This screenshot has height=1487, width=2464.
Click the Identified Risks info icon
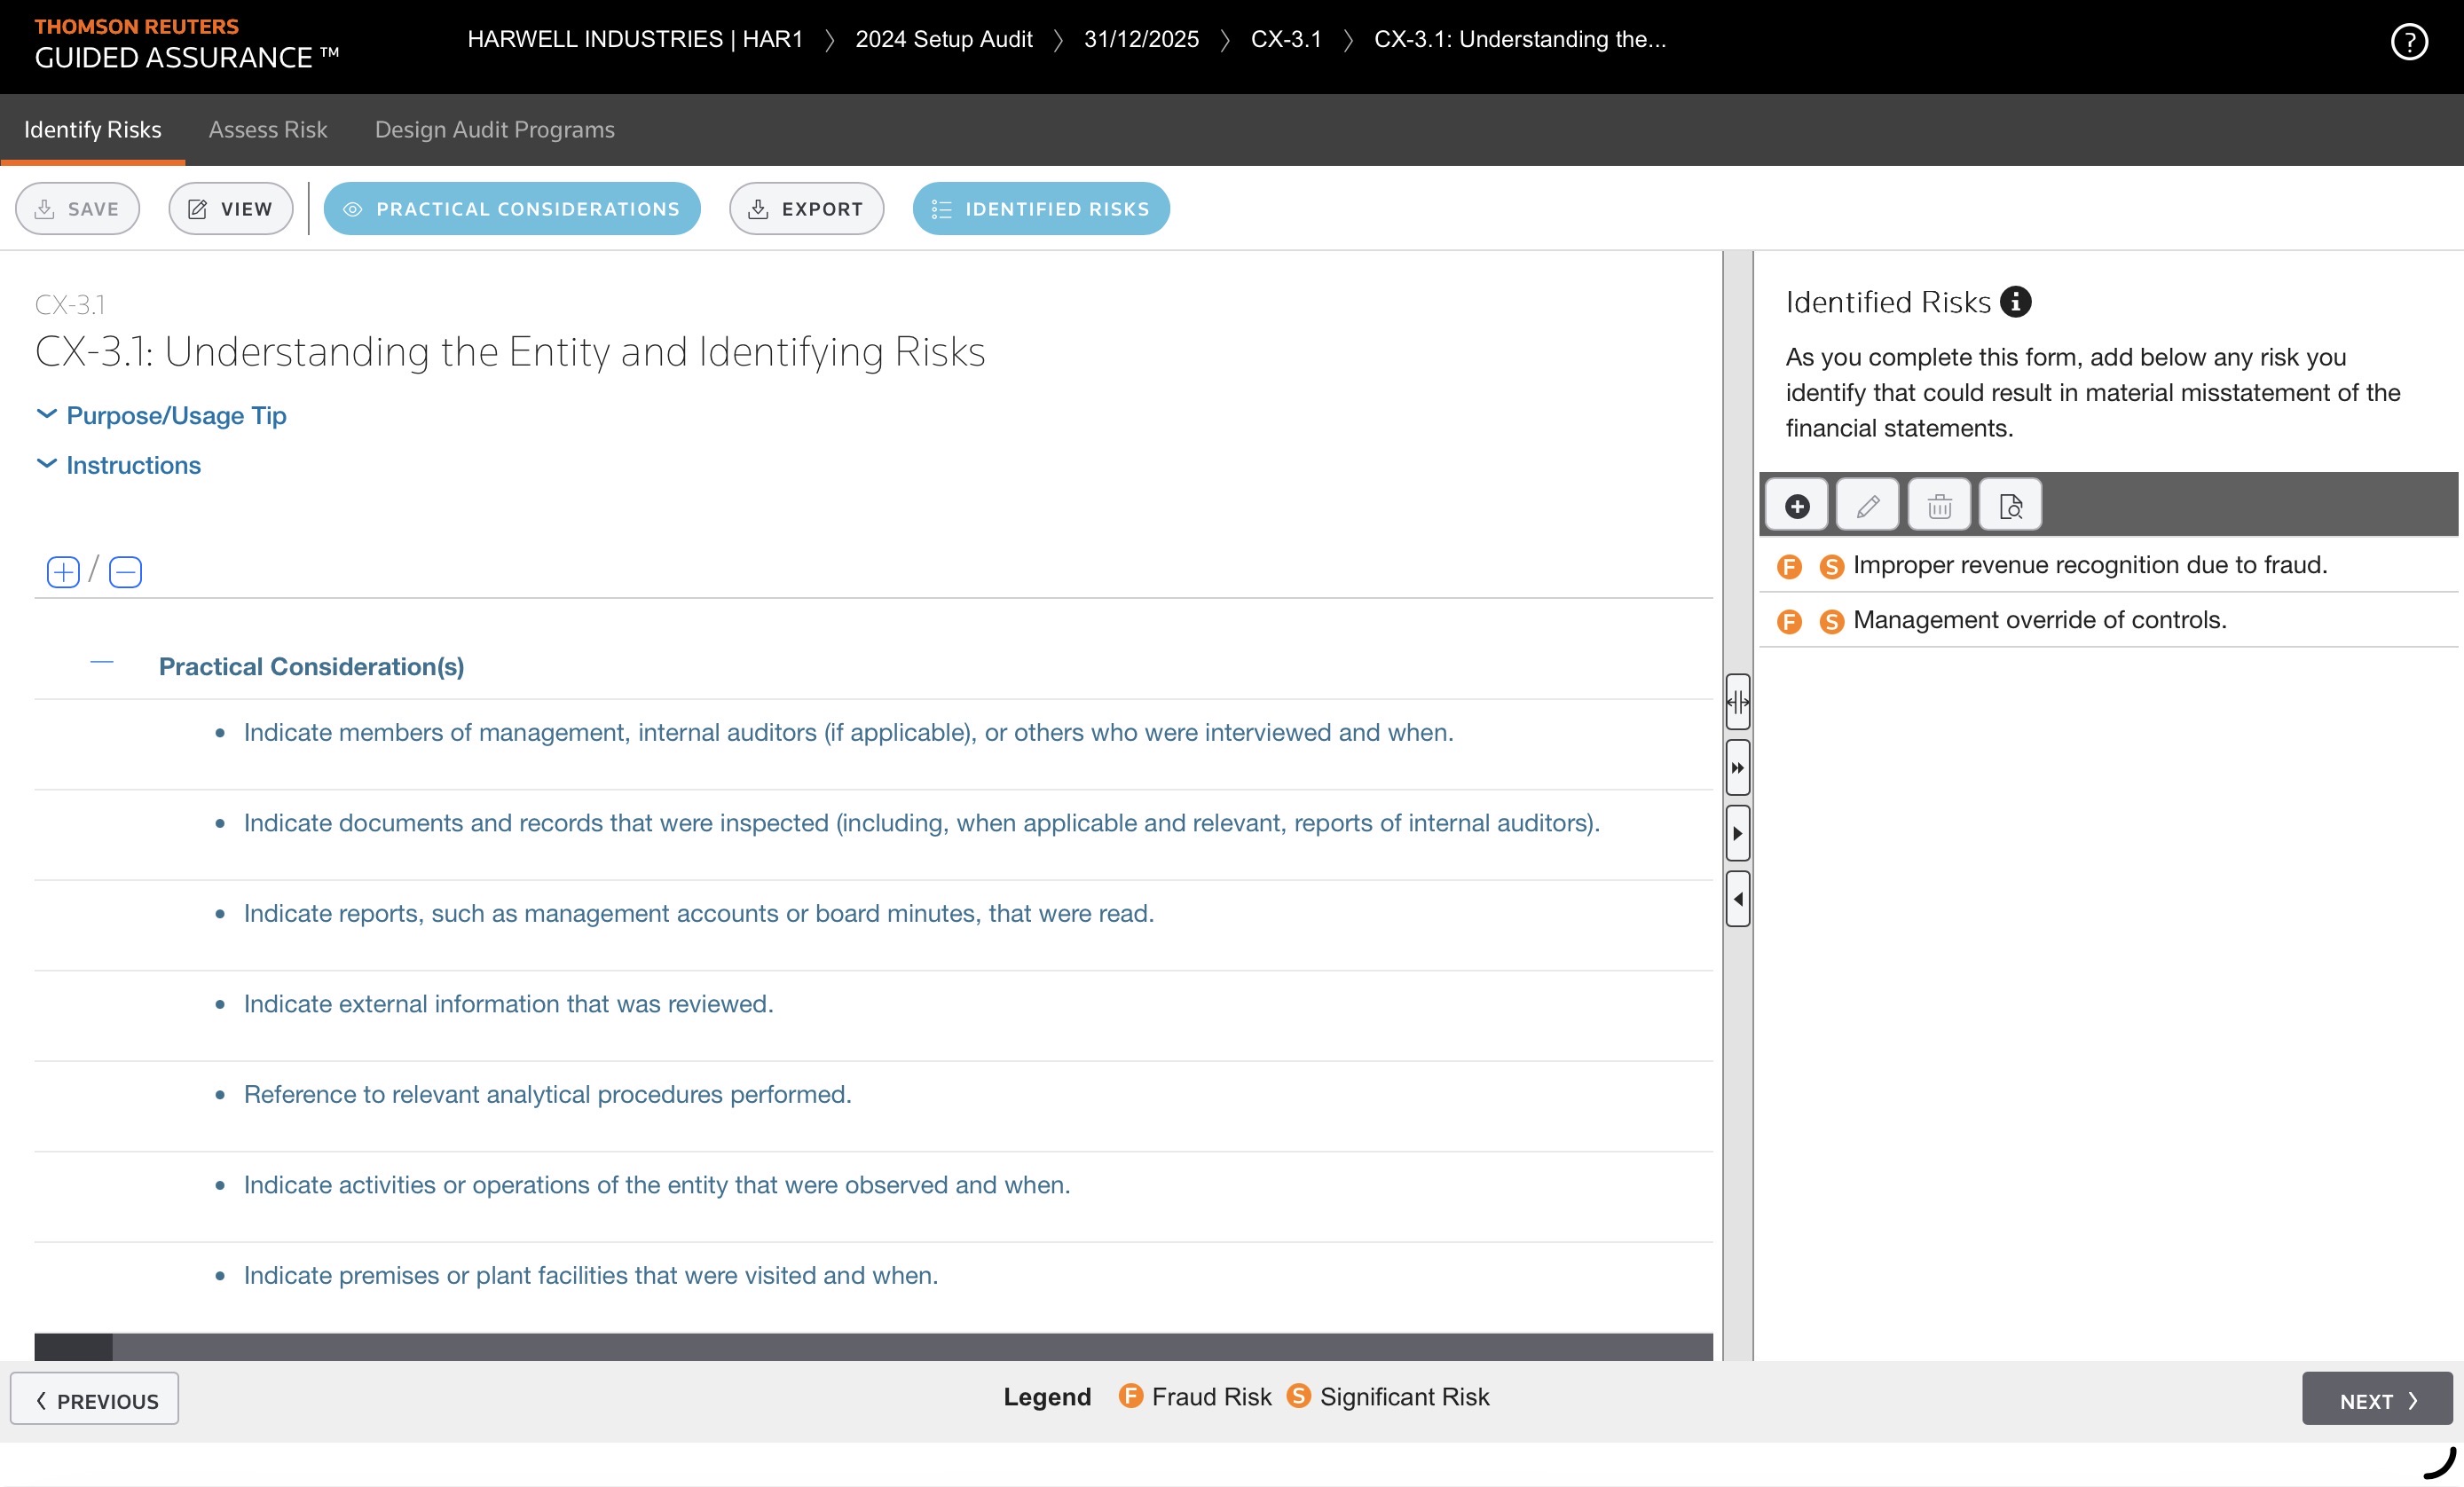pyautogui.click(x=2015, y=302)
